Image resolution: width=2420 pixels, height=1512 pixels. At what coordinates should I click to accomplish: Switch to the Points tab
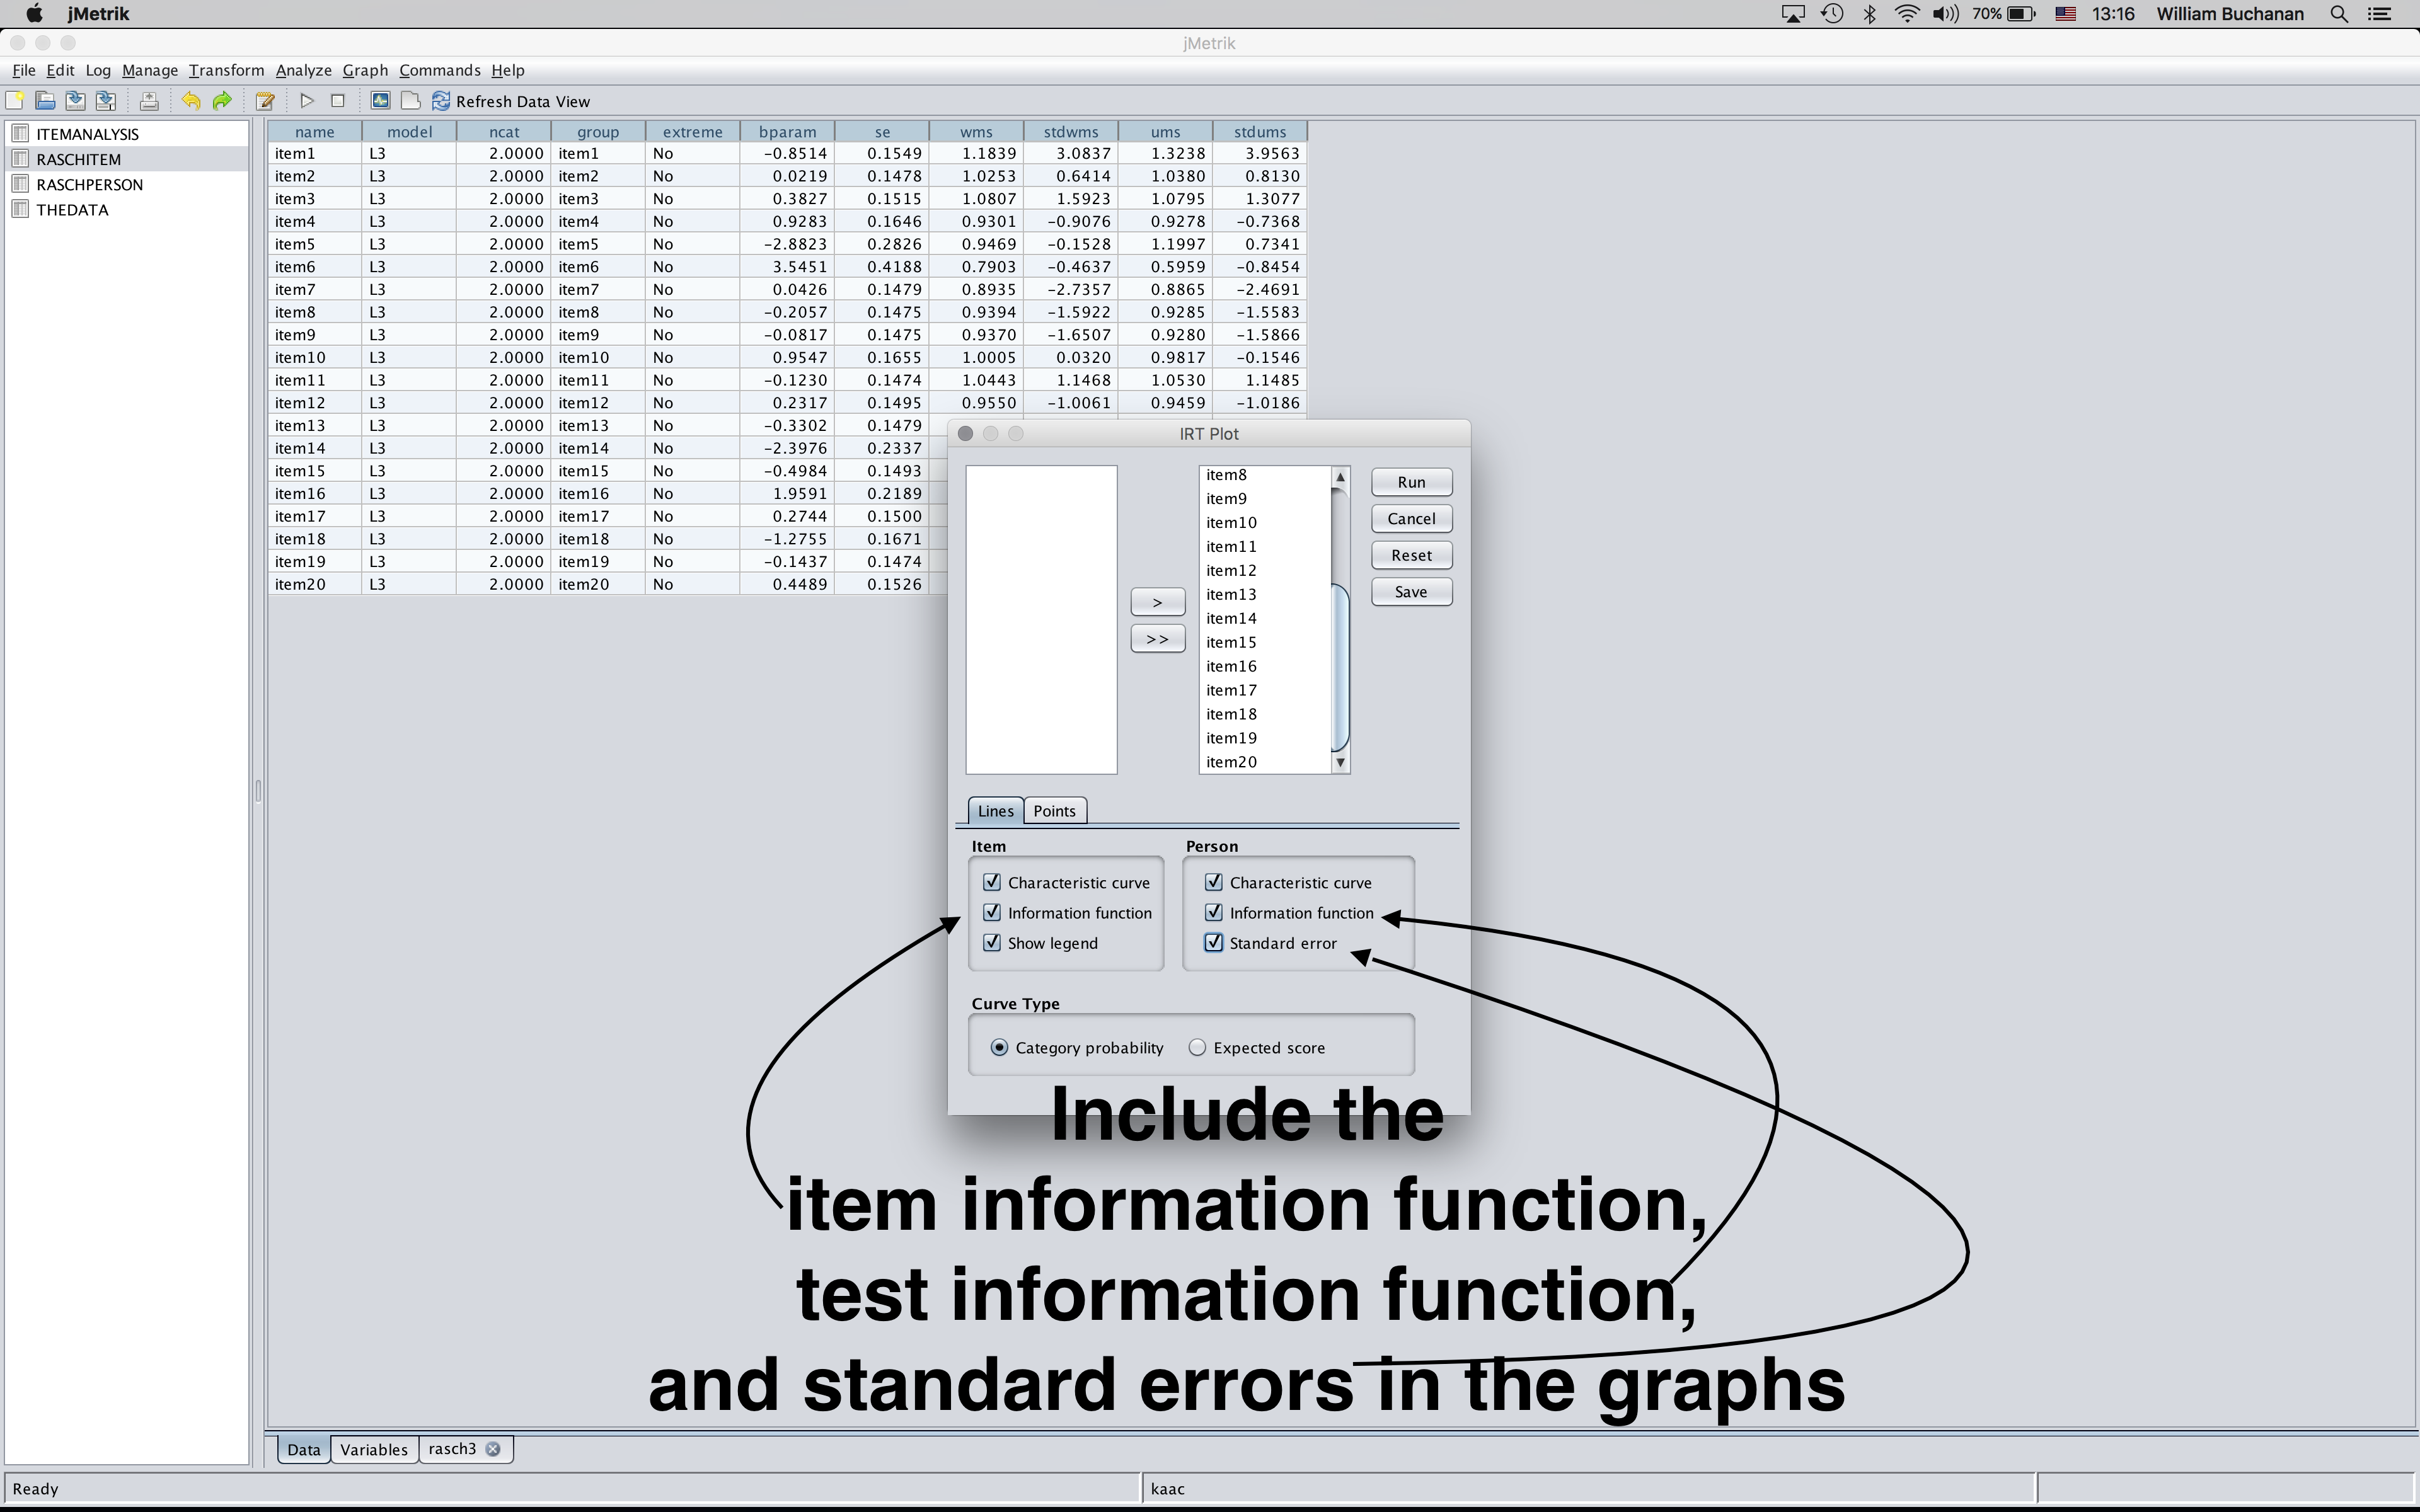point(1055,811)
